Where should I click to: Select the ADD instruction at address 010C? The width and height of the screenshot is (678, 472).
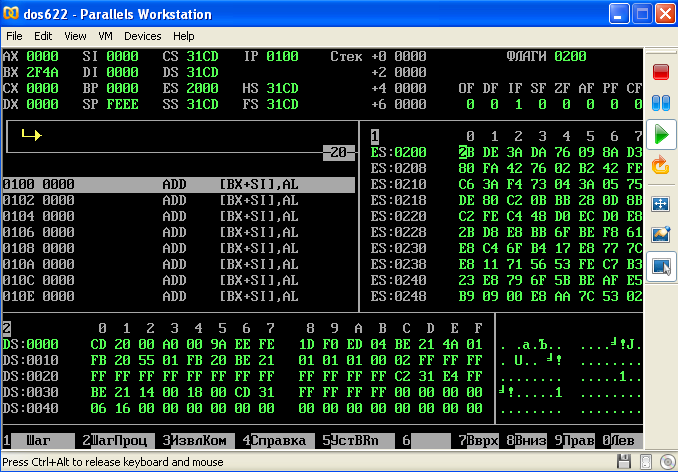[179, 281]
